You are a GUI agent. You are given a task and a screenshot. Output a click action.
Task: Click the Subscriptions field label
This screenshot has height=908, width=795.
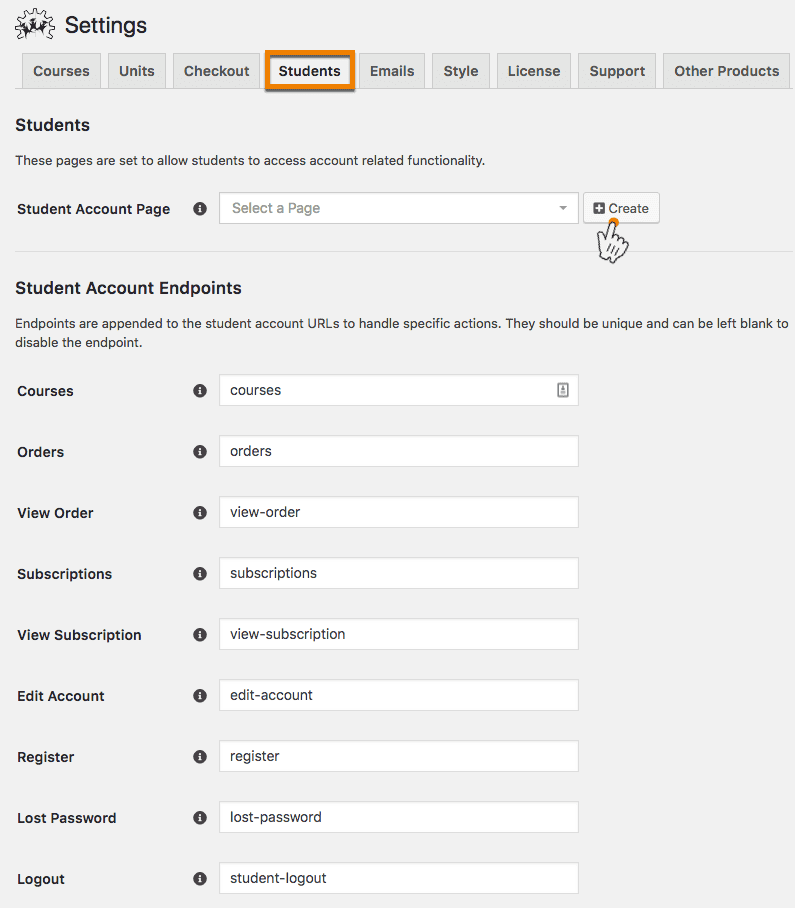point(65,574)
